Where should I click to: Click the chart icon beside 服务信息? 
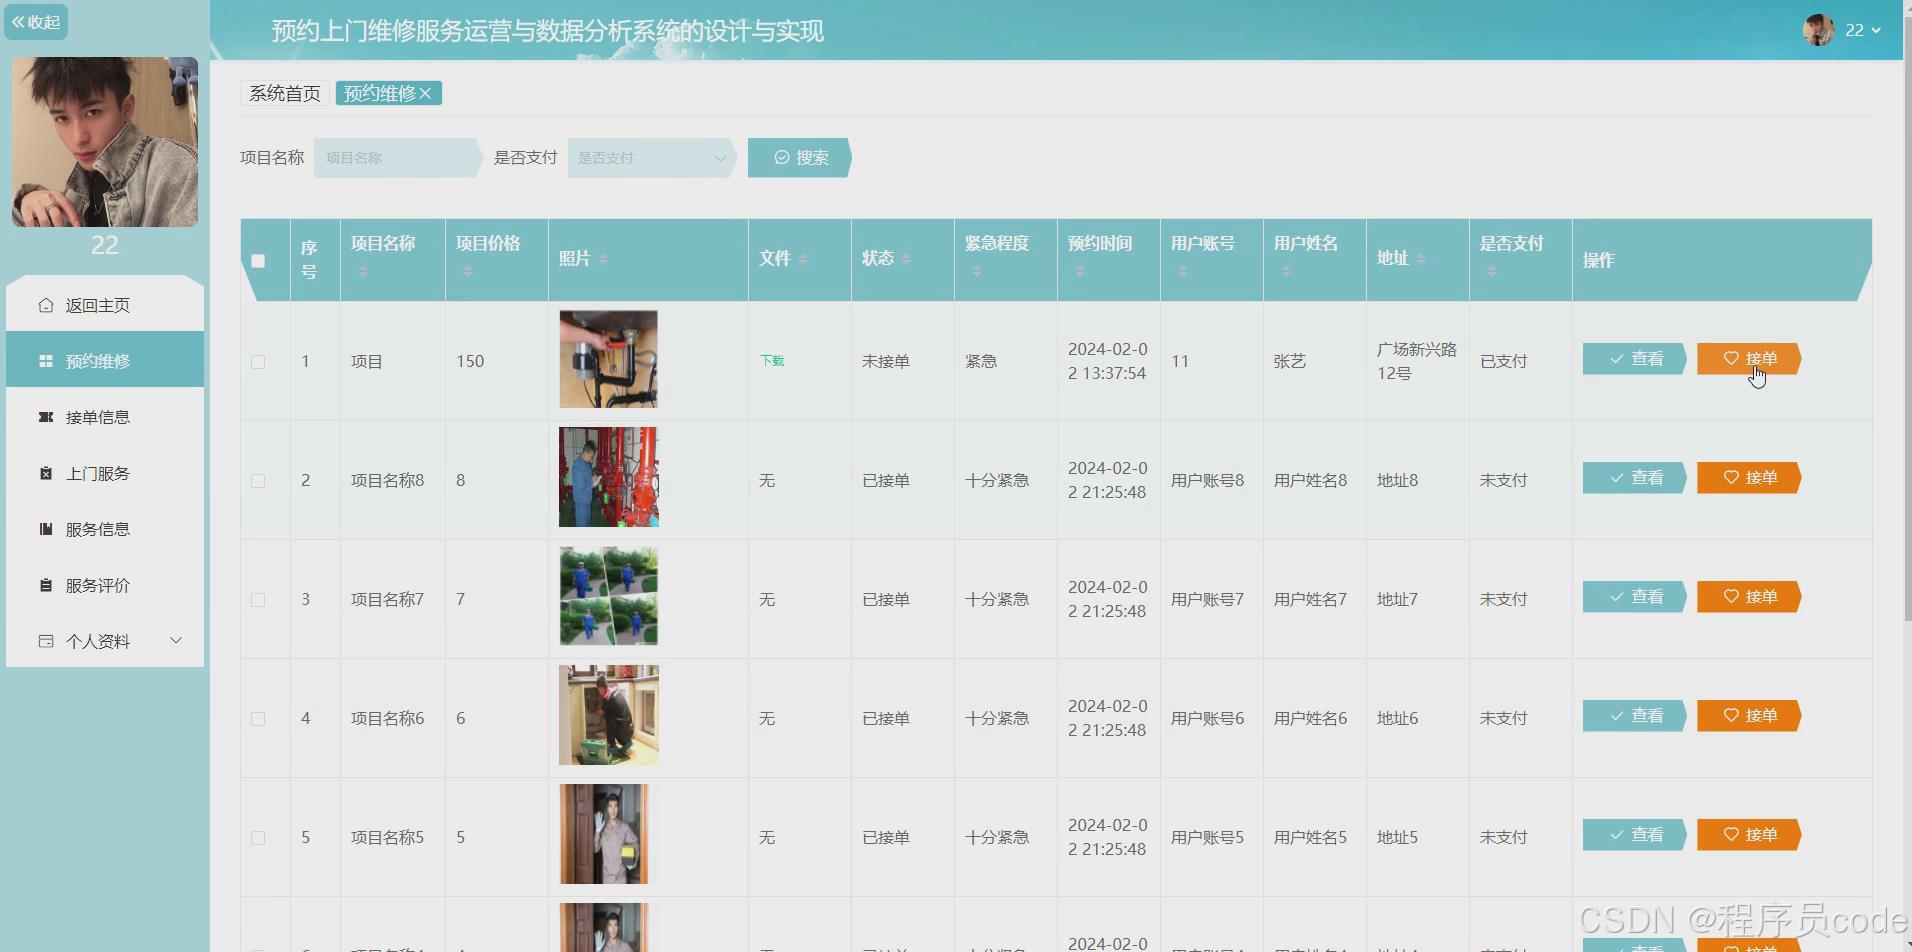(x=46, y=529)
